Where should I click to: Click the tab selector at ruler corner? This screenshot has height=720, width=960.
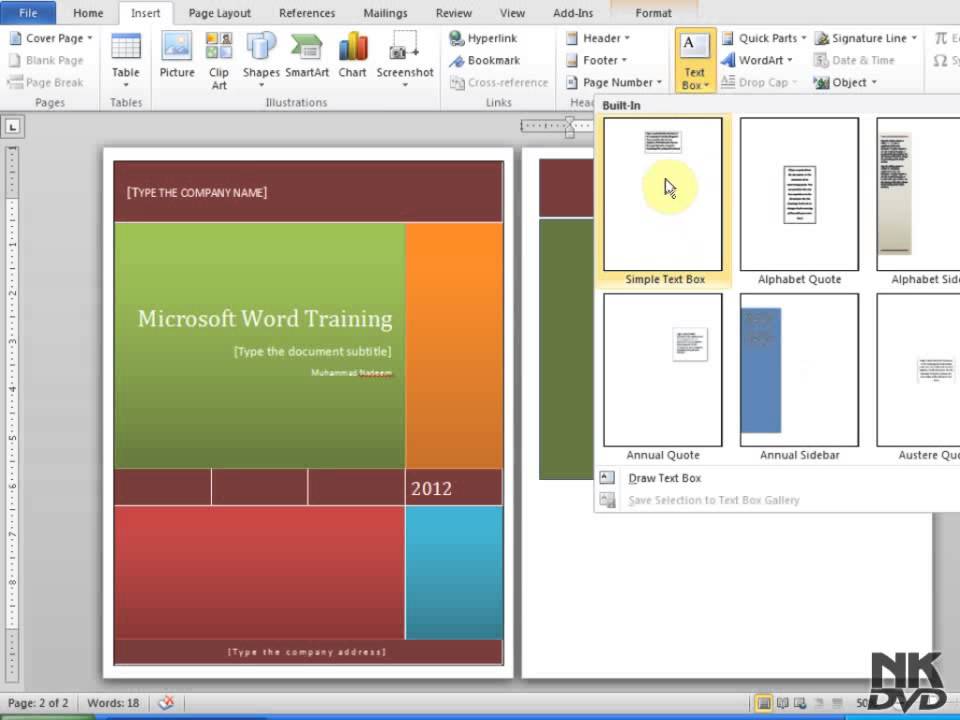[x=13, y=127]
